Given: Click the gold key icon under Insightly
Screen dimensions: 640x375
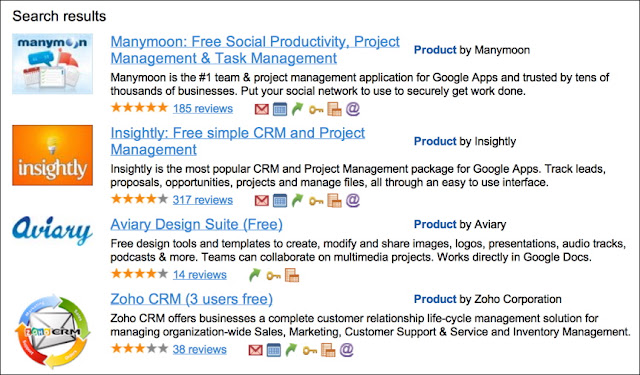Looking at the screenshot, I should coord(316,201).
